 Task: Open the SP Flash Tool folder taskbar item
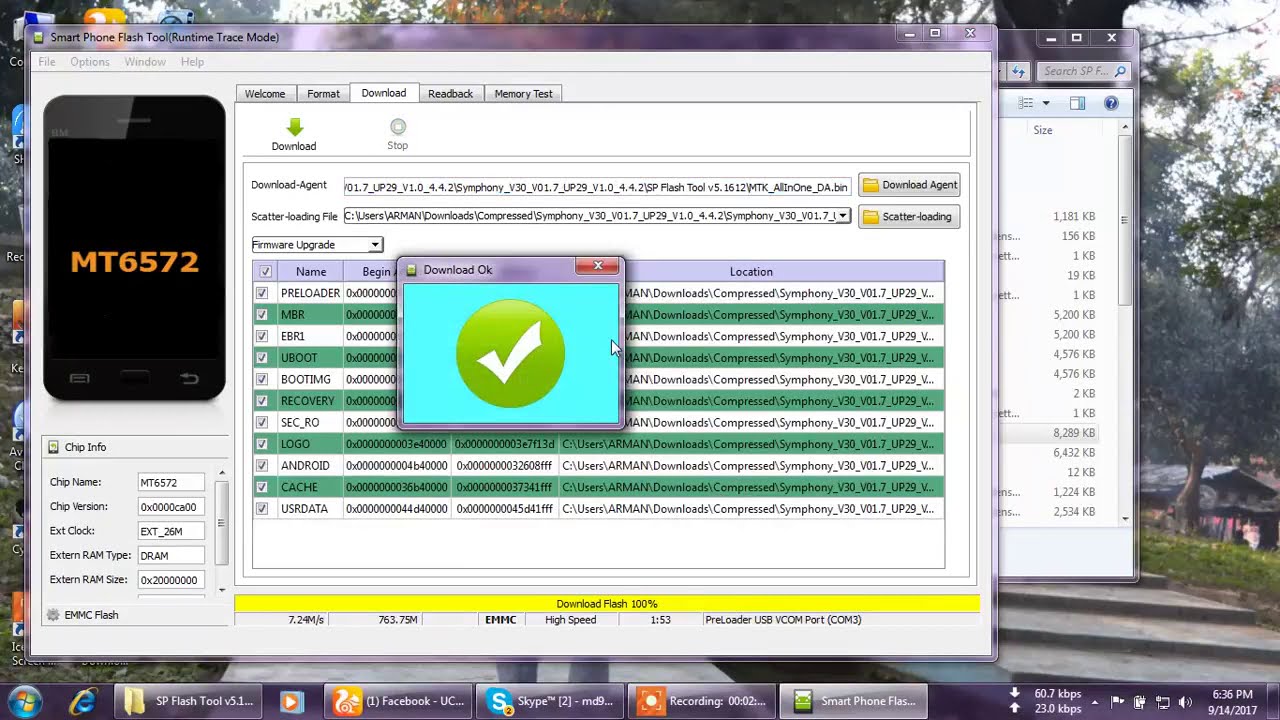[189, 701]
